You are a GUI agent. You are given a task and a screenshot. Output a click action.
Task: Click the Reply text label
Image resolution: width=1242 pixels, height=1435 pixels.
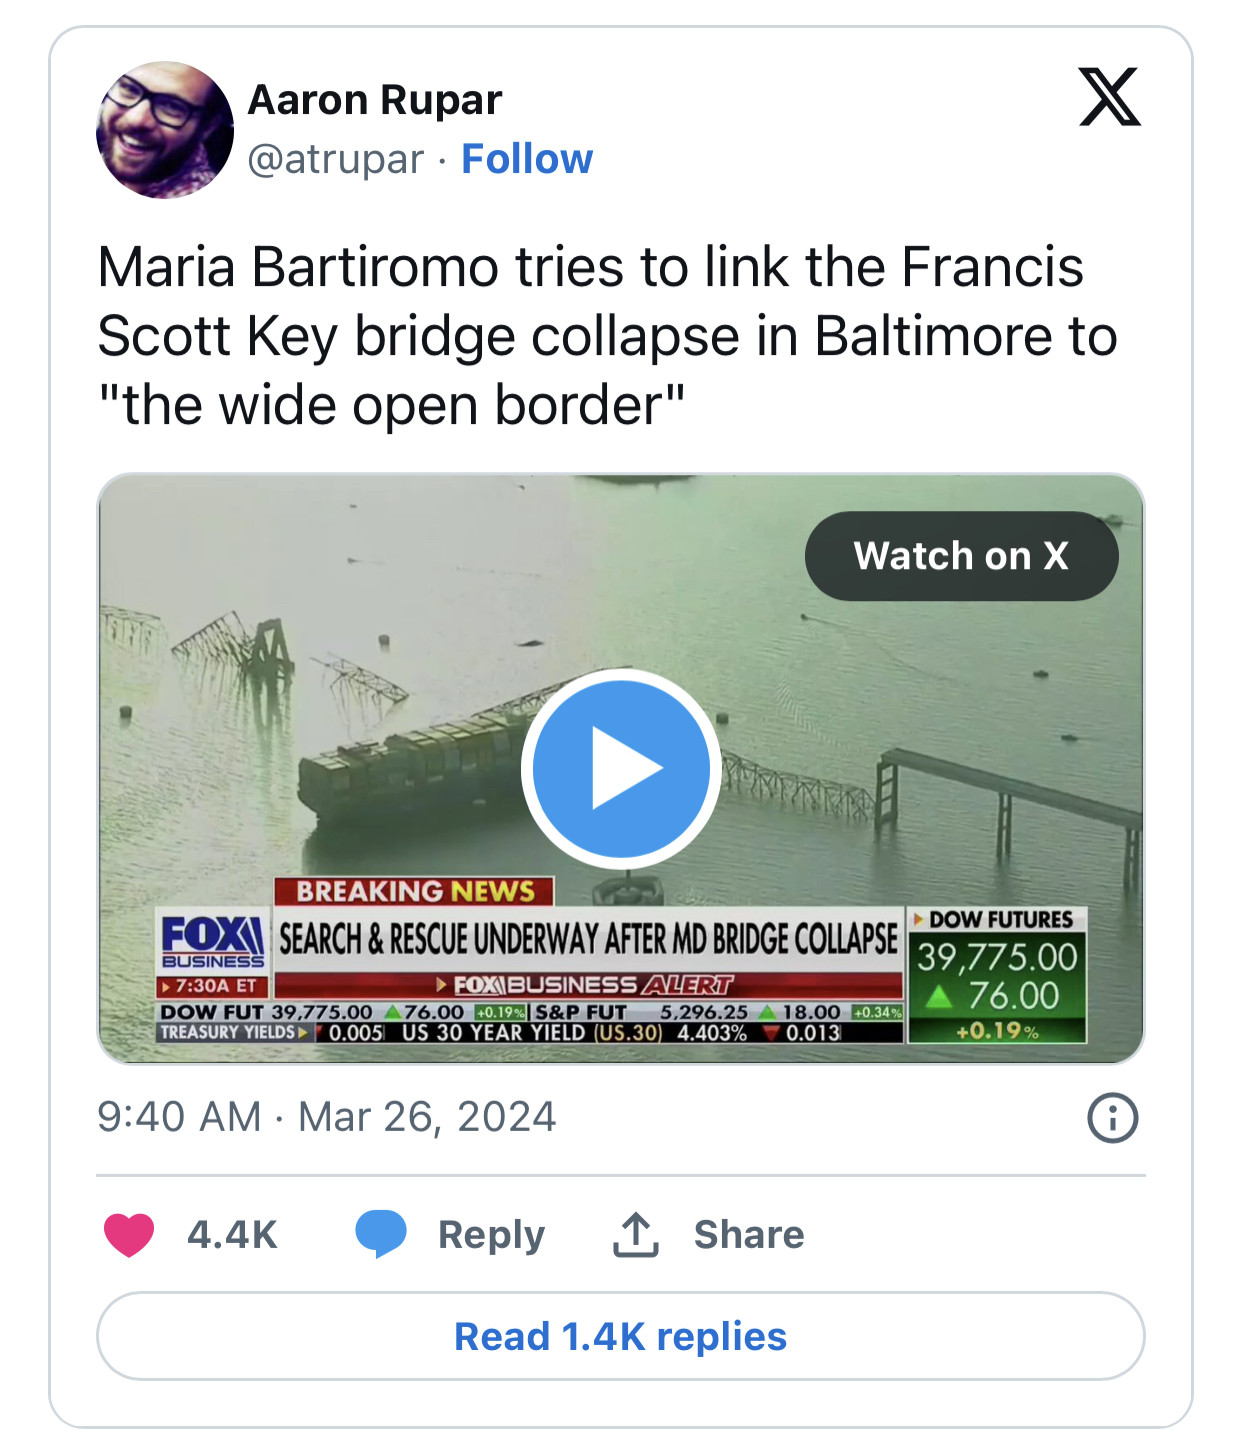point(491,1235)
